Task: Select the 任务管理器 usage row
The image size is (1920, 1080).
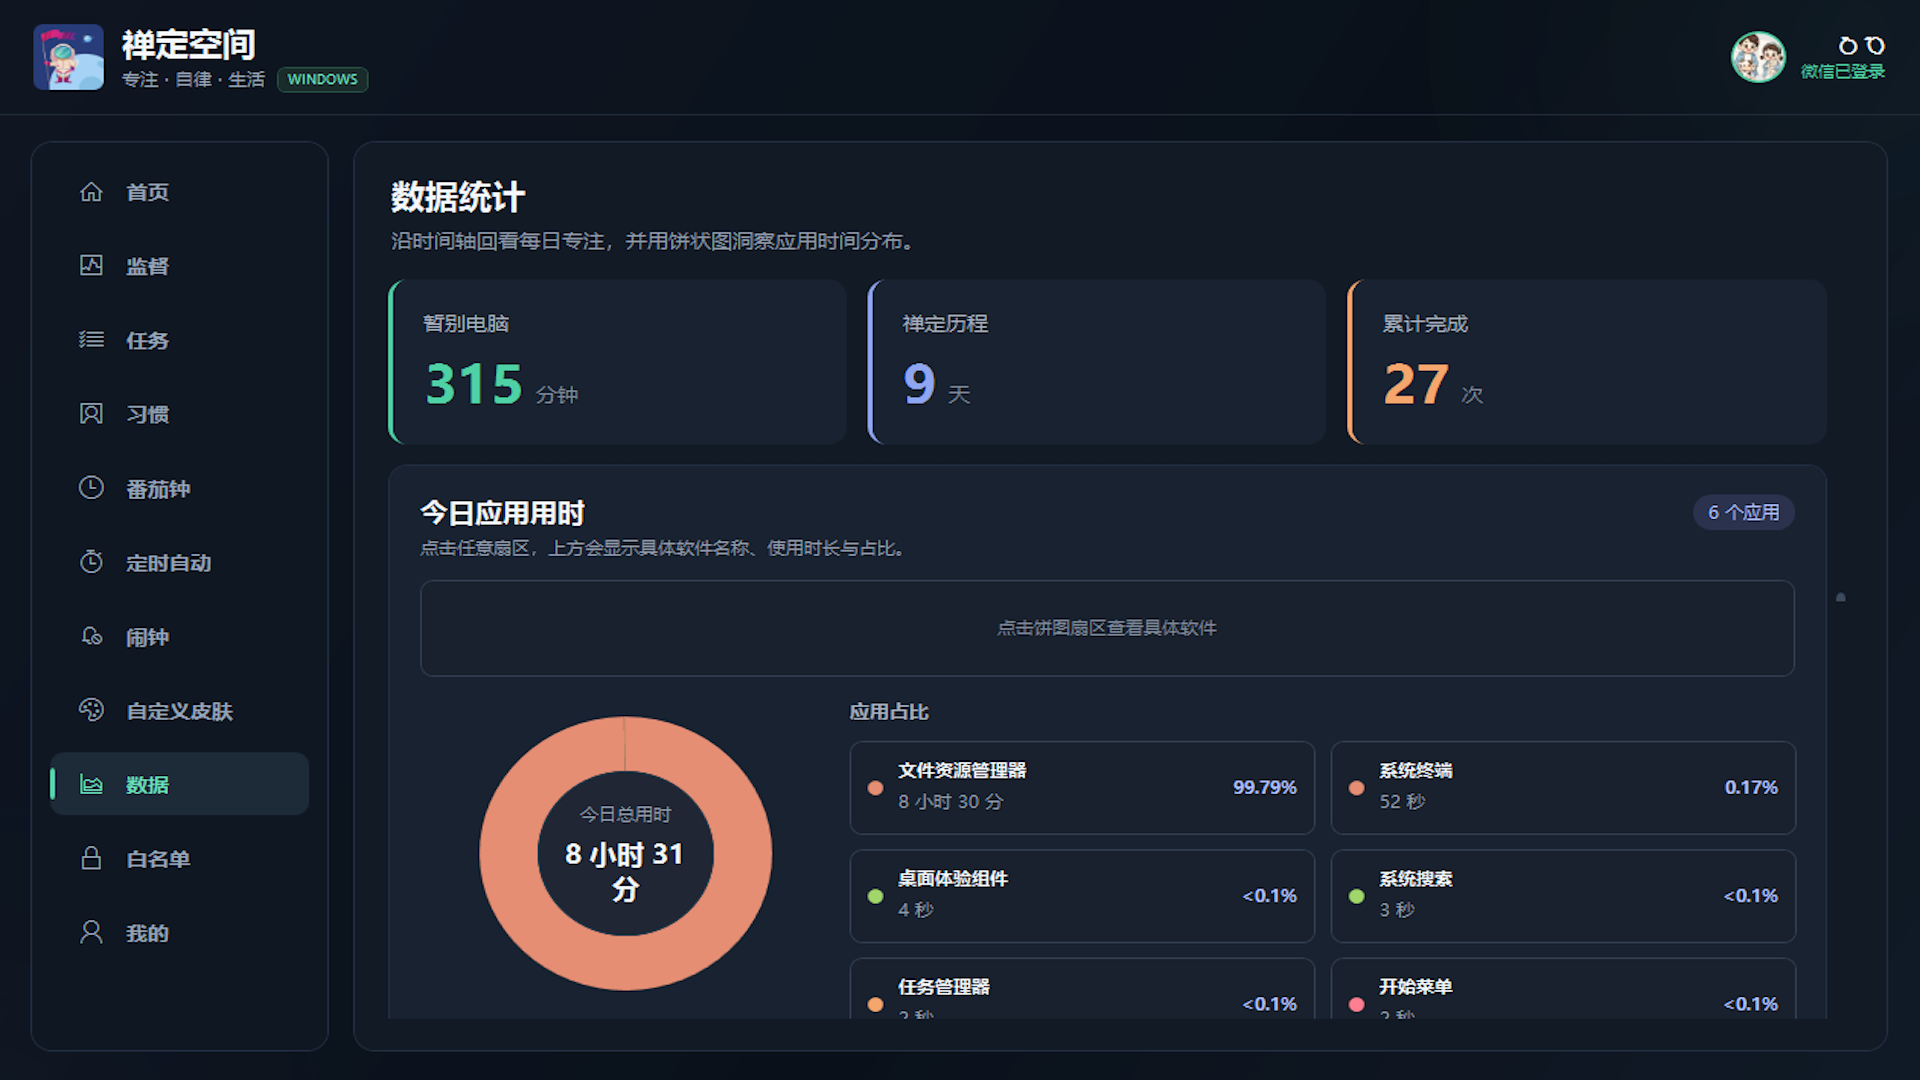Action: click(1082, 989)
